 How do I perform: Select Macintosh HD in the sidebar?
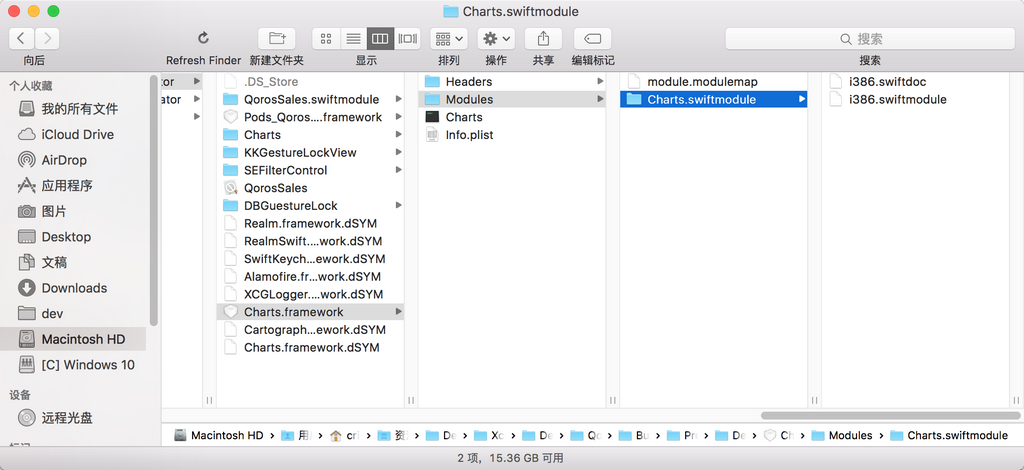(73, 339)
